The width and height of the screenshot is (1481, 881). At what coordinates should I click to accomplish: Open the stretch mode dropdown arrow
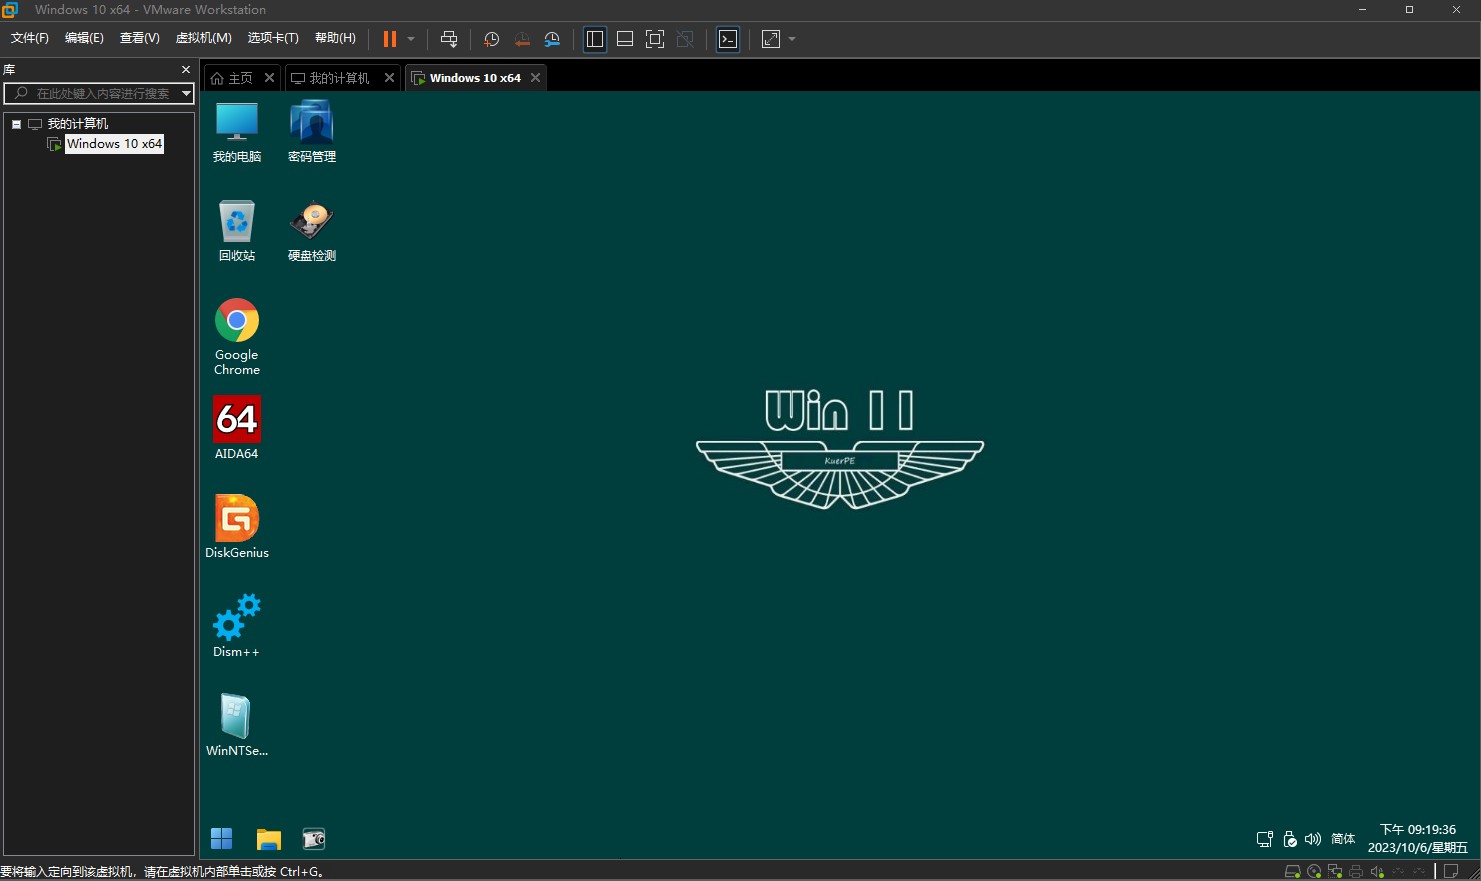(x=792, y=39)
